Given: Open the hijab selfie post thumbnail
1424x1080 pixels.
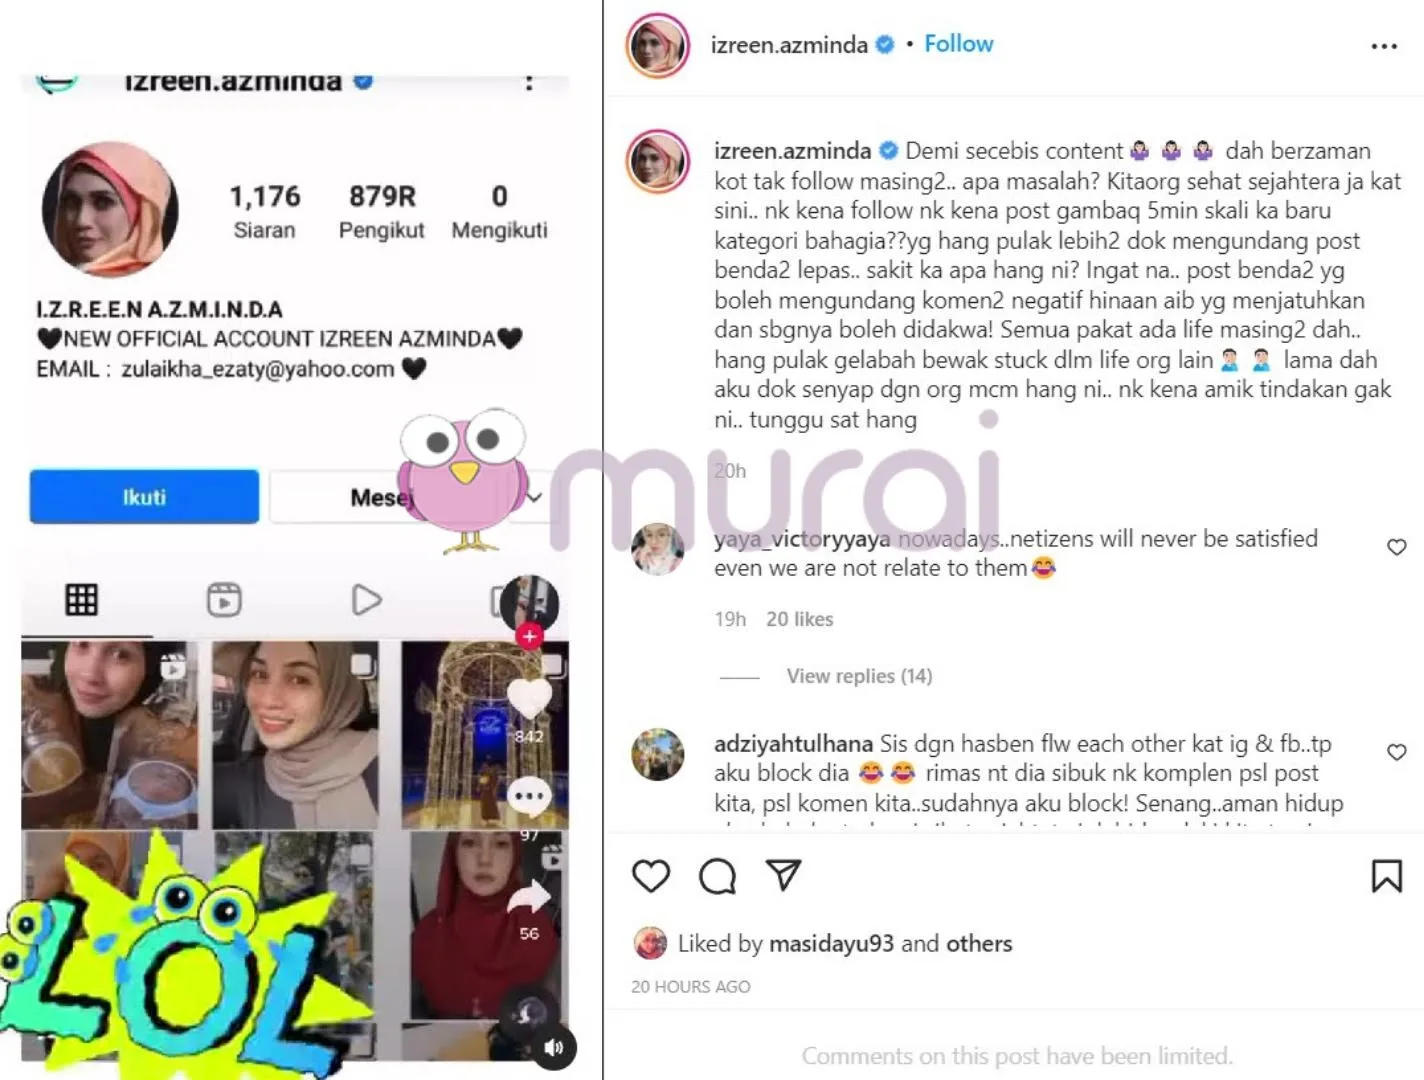Looking at the screenshot, I should click(x=295, y=735).
